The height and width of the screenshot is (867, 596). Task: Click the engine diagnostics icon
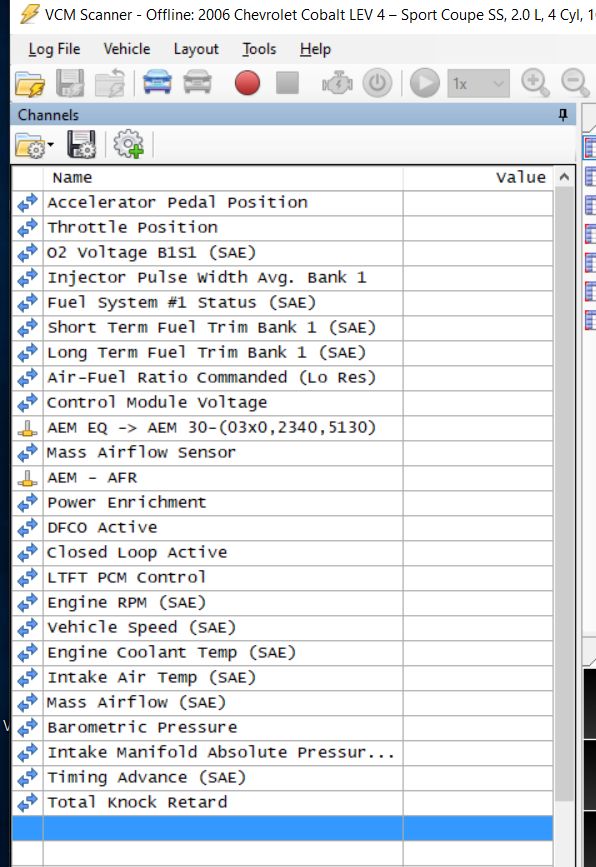pyautogui.click(x=337, y=83)
